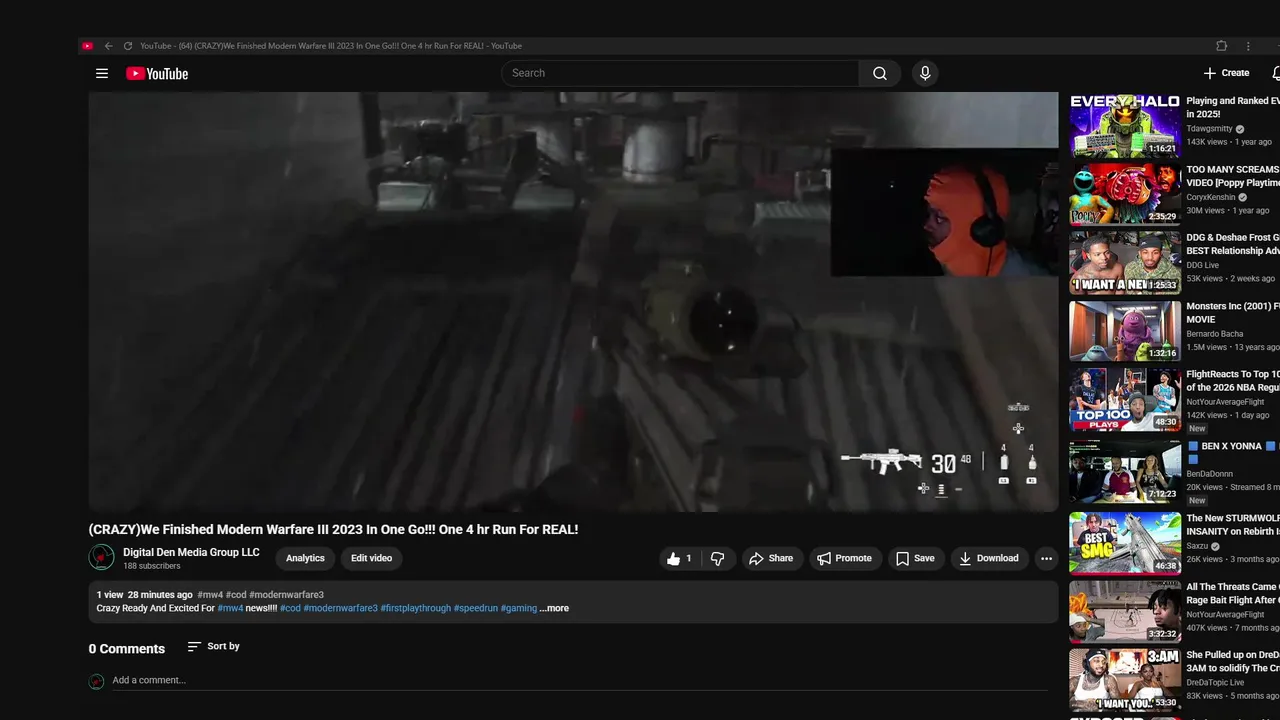The image size is (1280, 720).
Task: Click the video title below the player
Action: click(x=333, y=529)
